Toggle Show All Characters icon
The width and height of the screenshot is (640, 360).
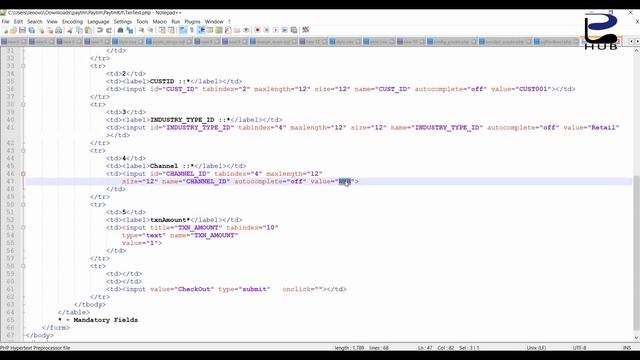(191, 30)
